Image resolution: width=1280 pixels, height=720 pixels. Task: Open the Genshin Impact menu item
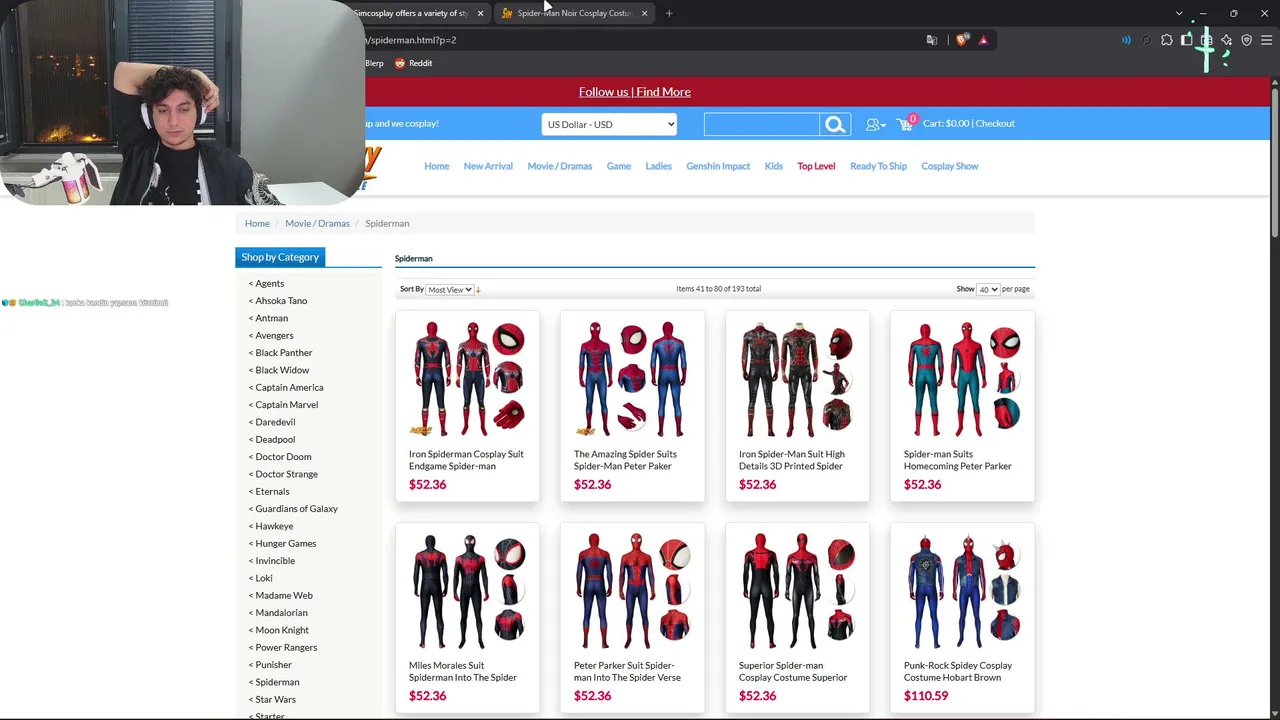tap(718, 166)
